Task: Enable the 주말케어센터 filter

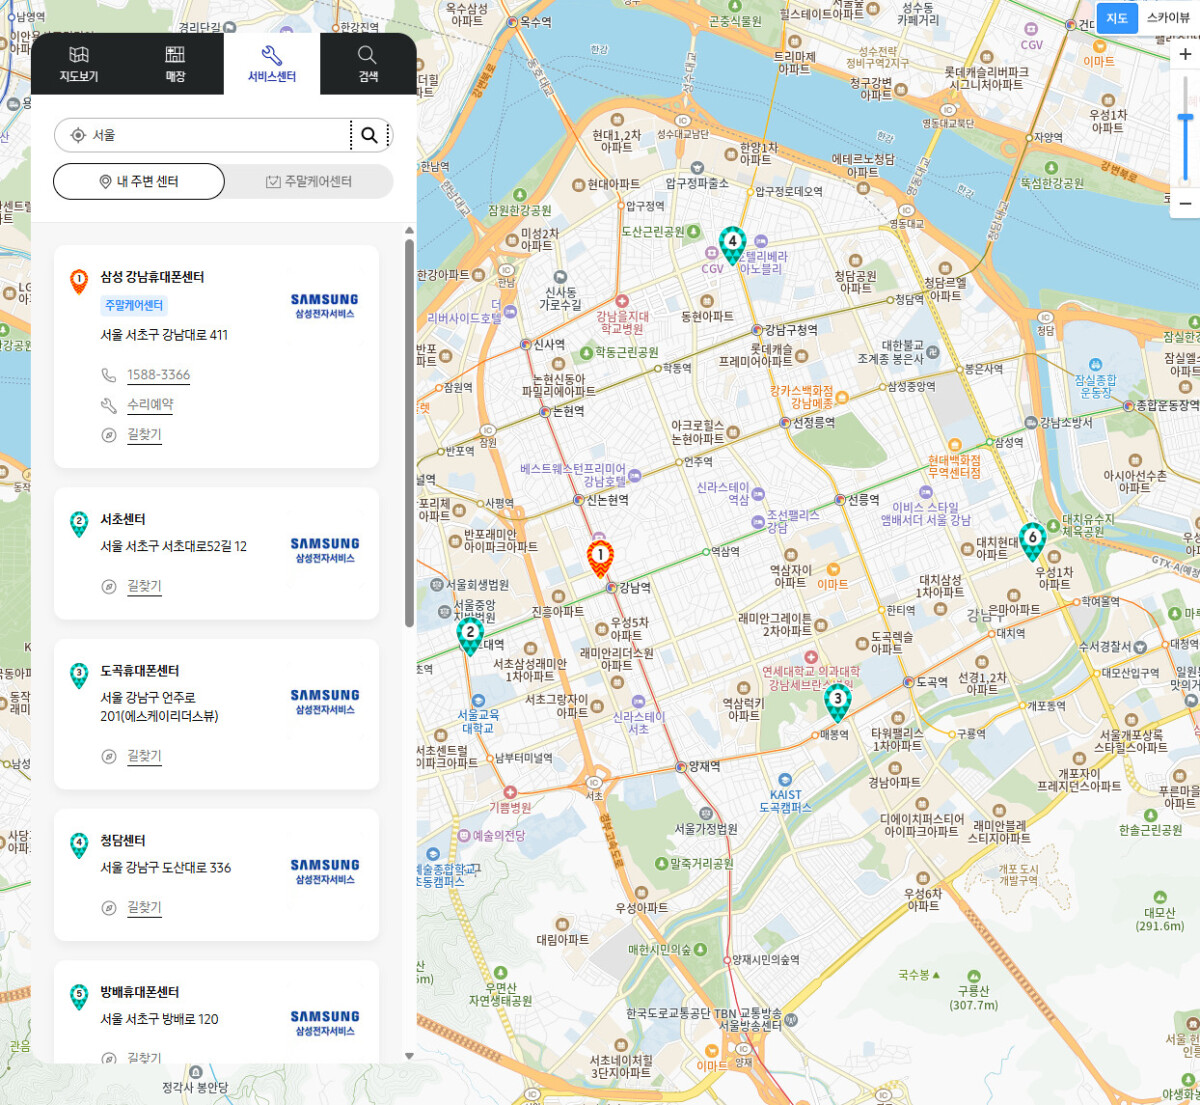Action: pyautogui.click(x=309, y=181)
